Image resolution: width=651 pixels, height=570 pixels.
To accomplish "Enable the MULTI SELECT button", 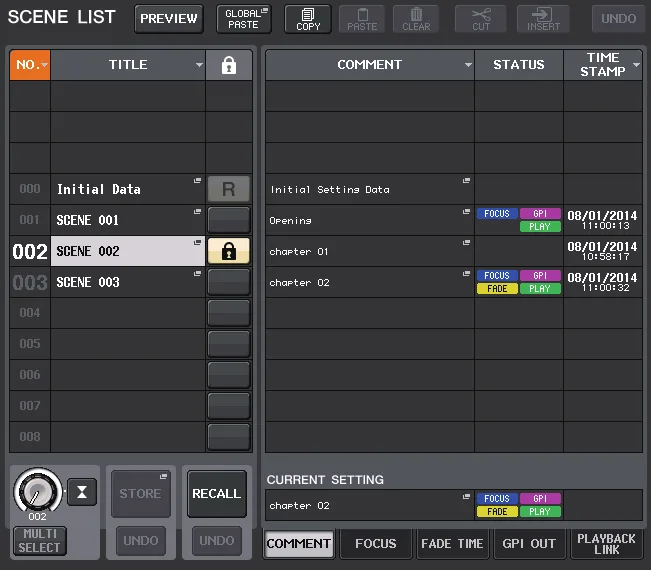I will pos(40,541).
